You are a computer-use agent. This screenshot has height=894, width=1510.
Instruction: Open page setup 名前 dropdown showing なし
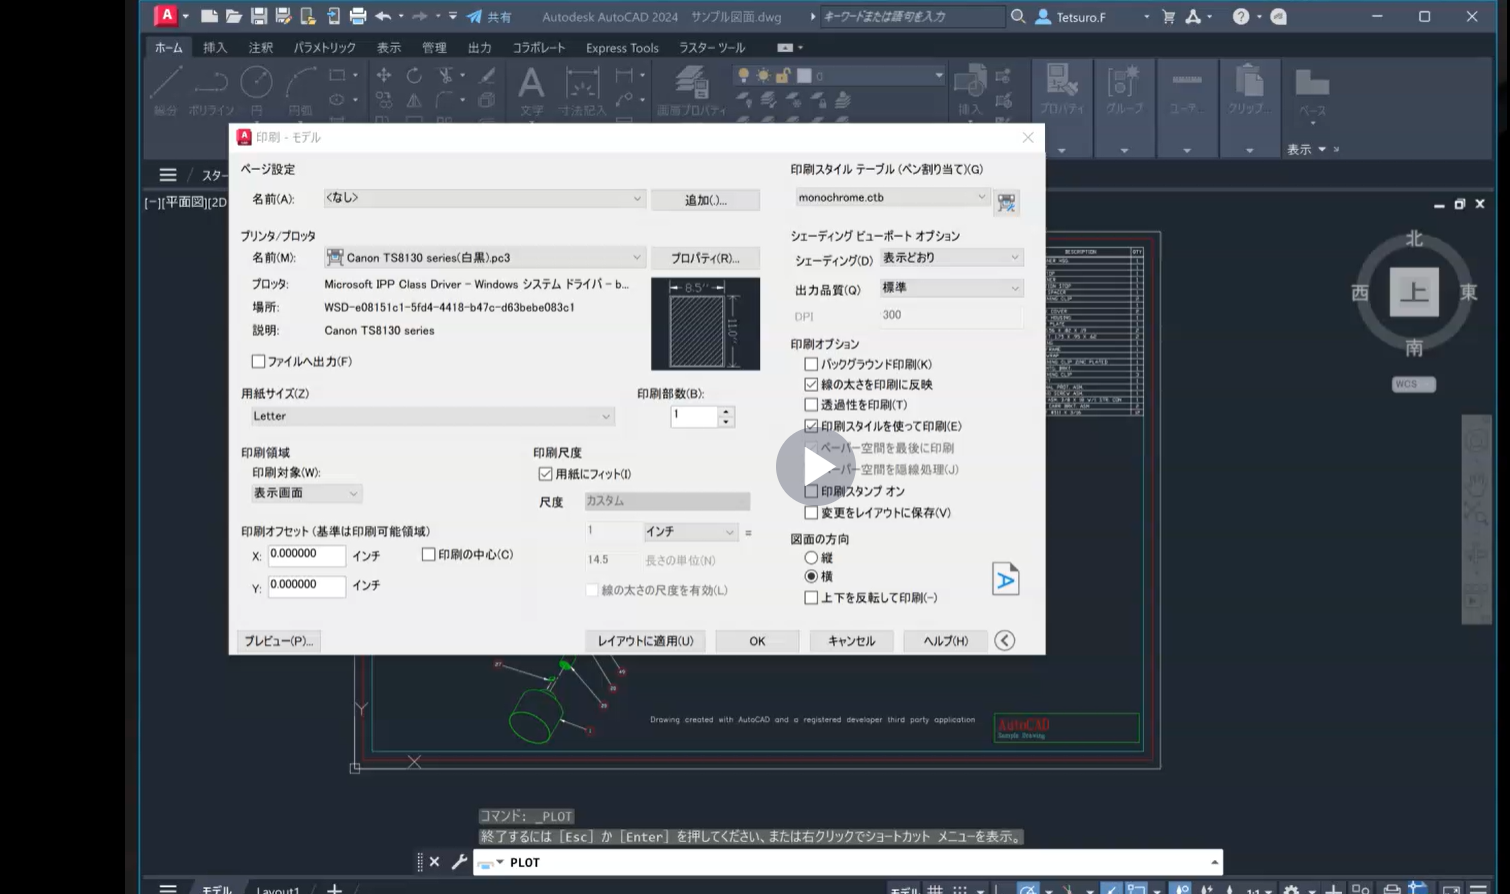tap(484, 198)
